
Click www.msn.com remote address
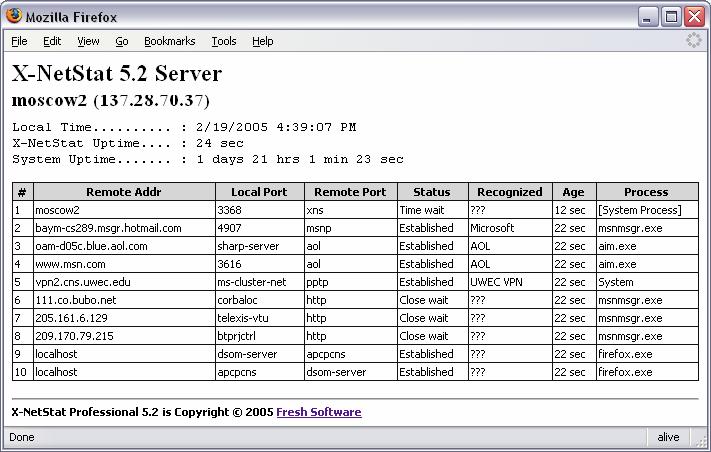coord(70,264)
